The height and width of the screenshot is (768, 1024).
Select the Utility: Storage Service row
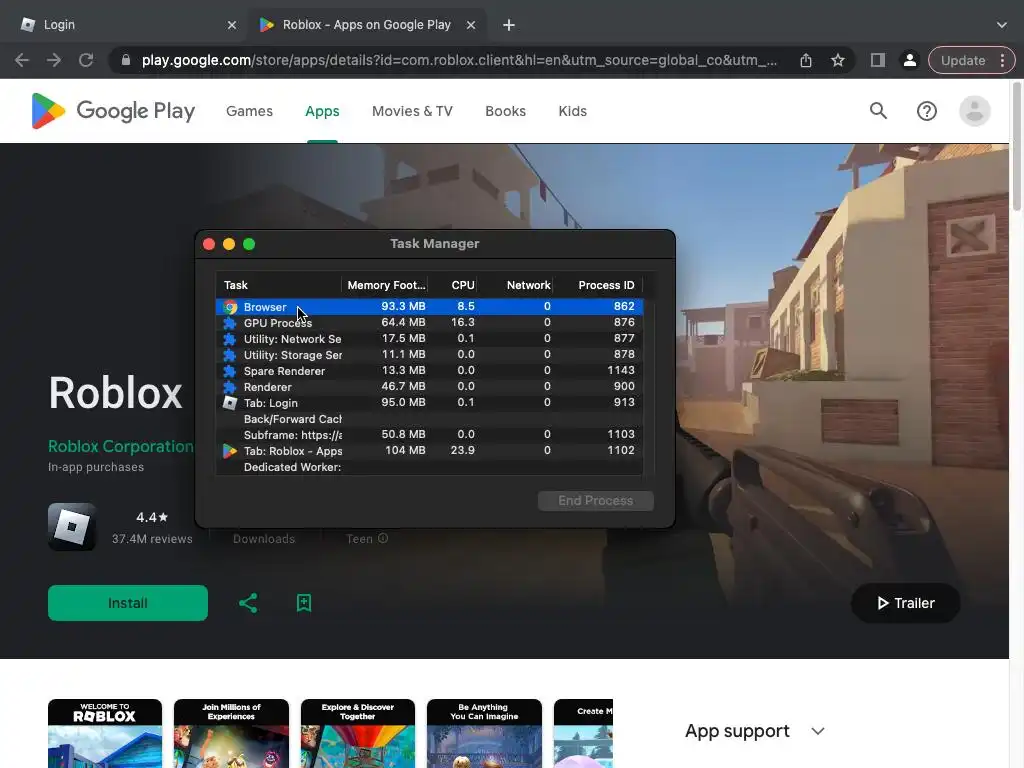tap(430, 355)
